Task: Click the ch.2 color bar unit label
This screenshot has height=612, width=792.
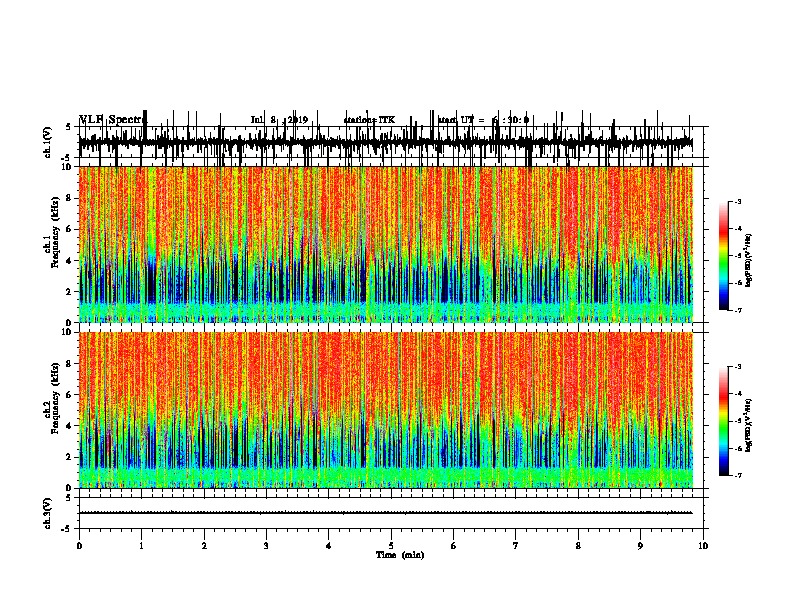Action: [749, 425]
